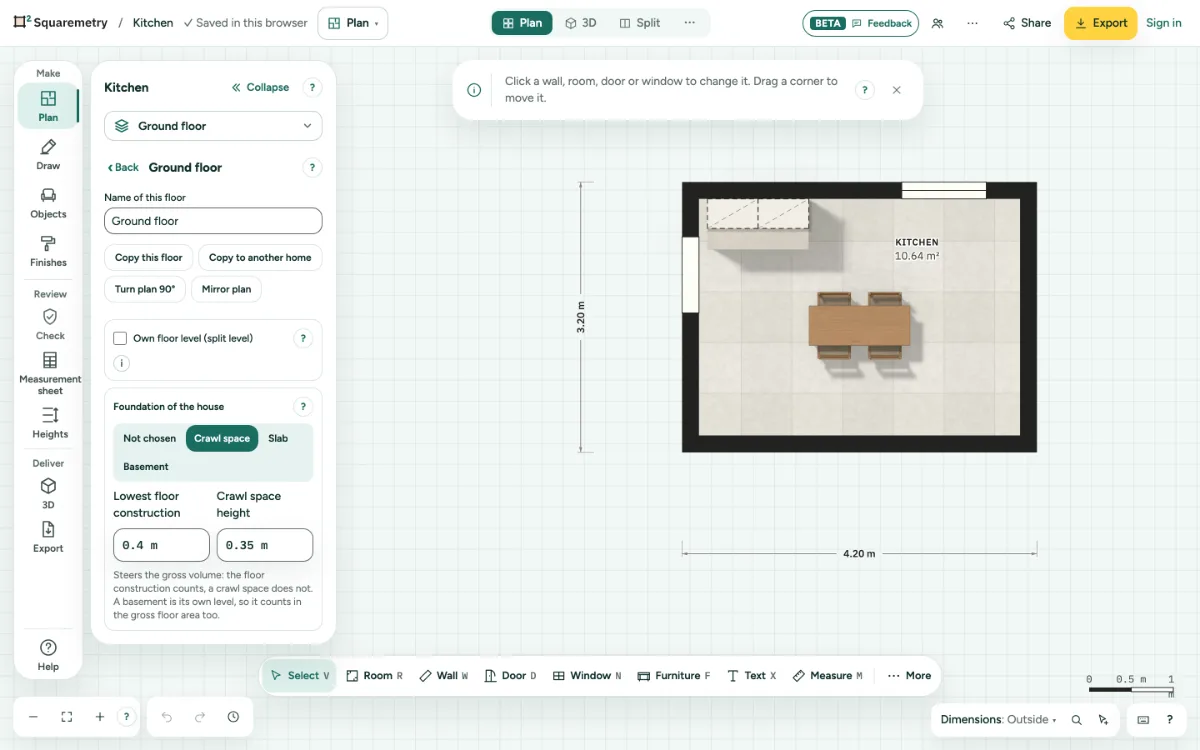Click the yellow Export button
The width and height of the screenshot is (1200, 750).
tap(1100, 23)
